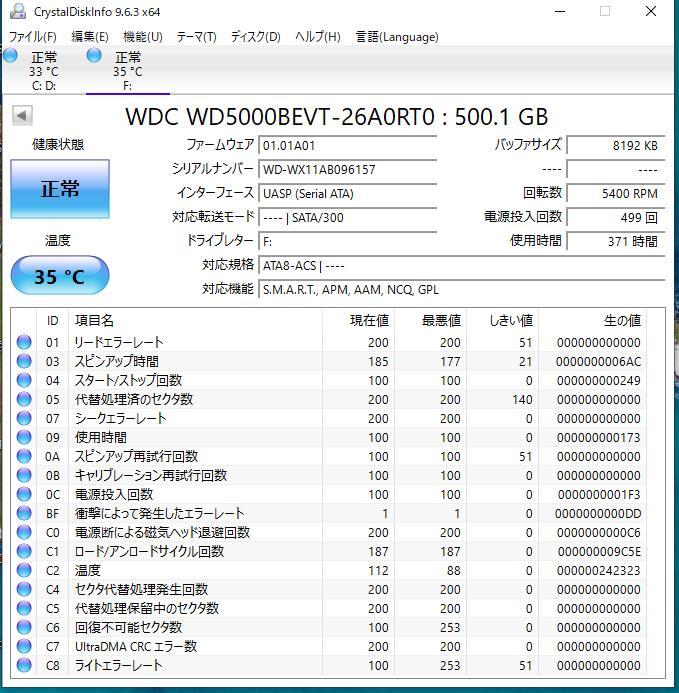Click raw value 0000000000DD in BF row
Screen dimensions: 679x693
click(x=598, y=514)
